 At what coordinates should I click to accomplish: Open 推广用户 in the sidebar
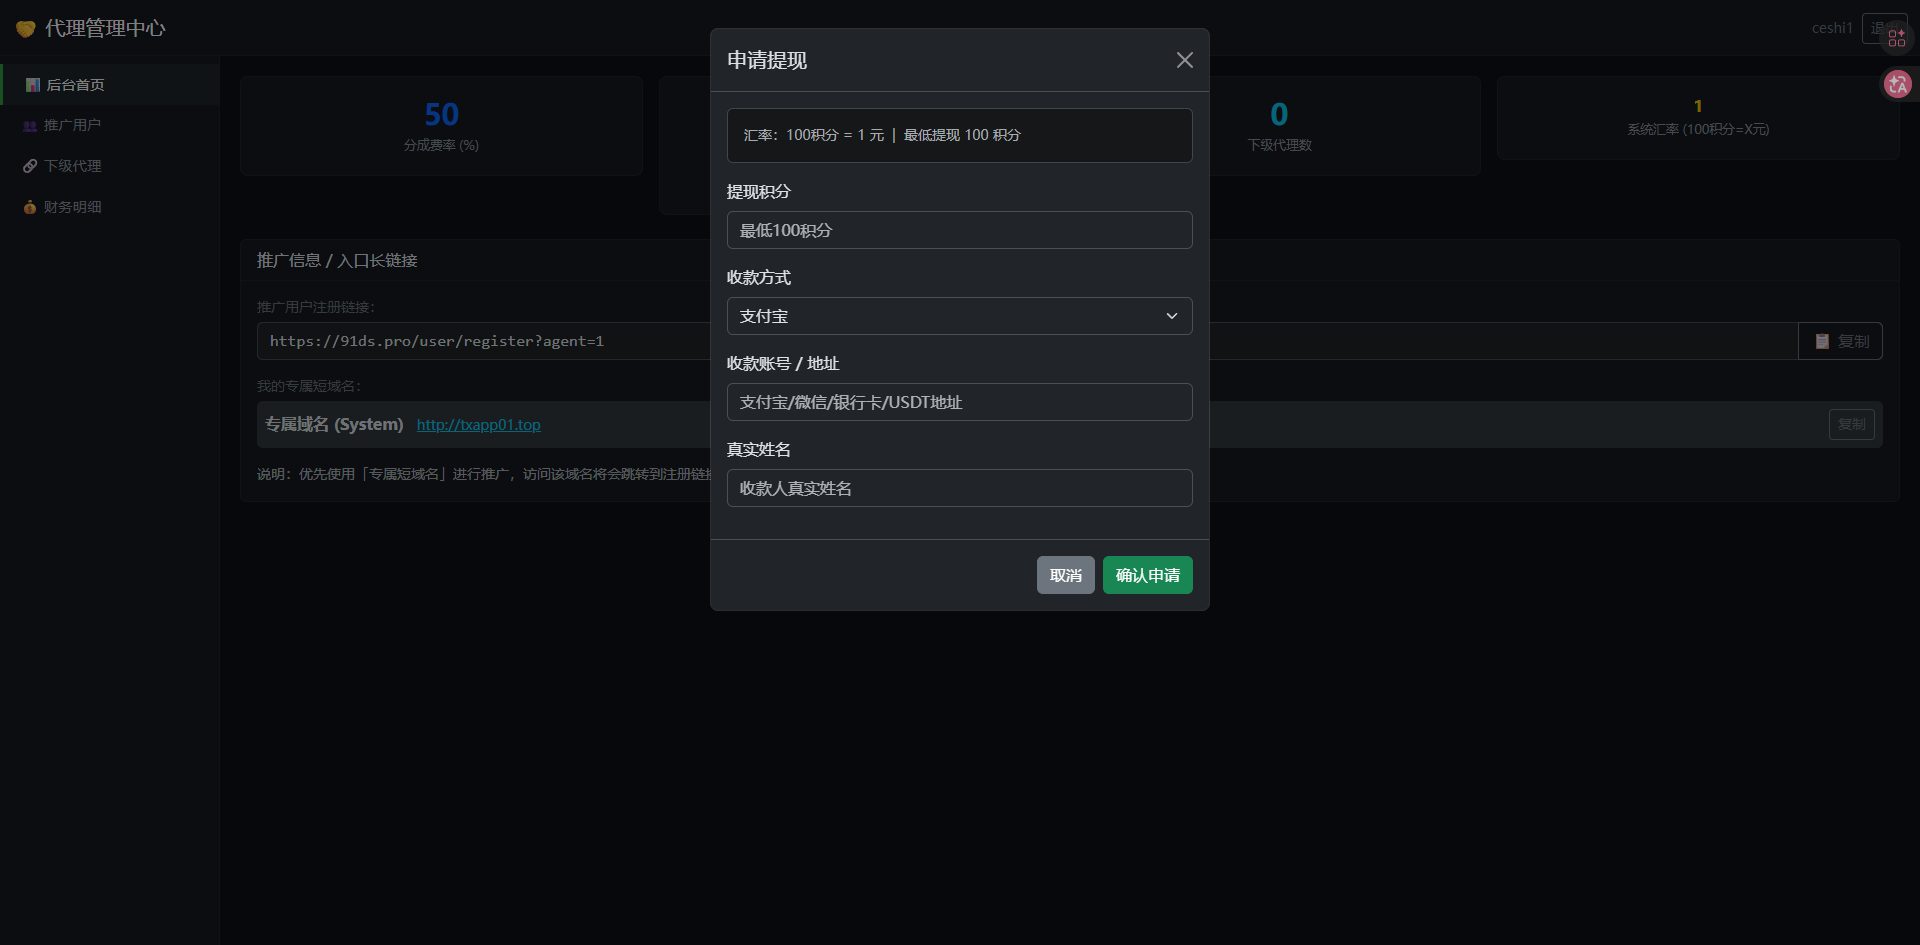pos(72,125)
